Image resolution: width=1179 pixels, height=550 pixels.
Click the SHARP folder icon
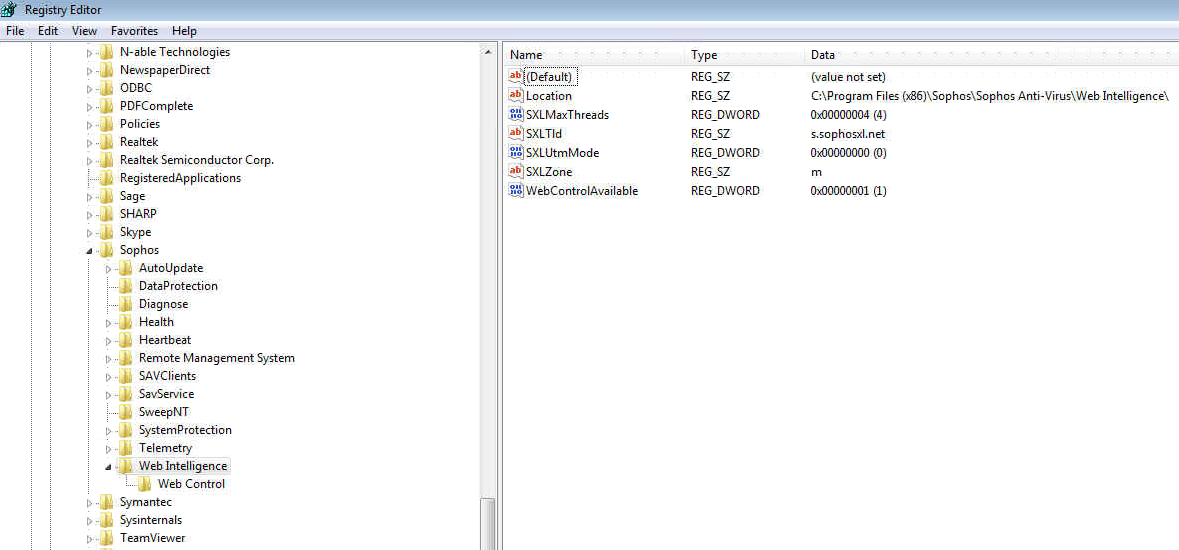pyautogui.click(x=107, y=214)
